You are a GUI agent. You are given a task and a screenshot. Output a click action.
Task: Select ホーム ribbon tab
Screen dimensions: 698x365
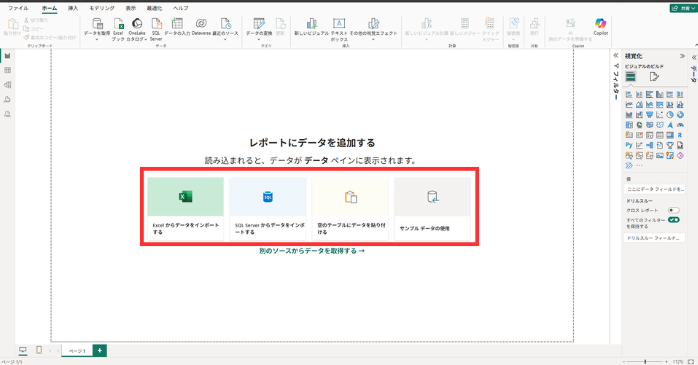coord(49,8)
